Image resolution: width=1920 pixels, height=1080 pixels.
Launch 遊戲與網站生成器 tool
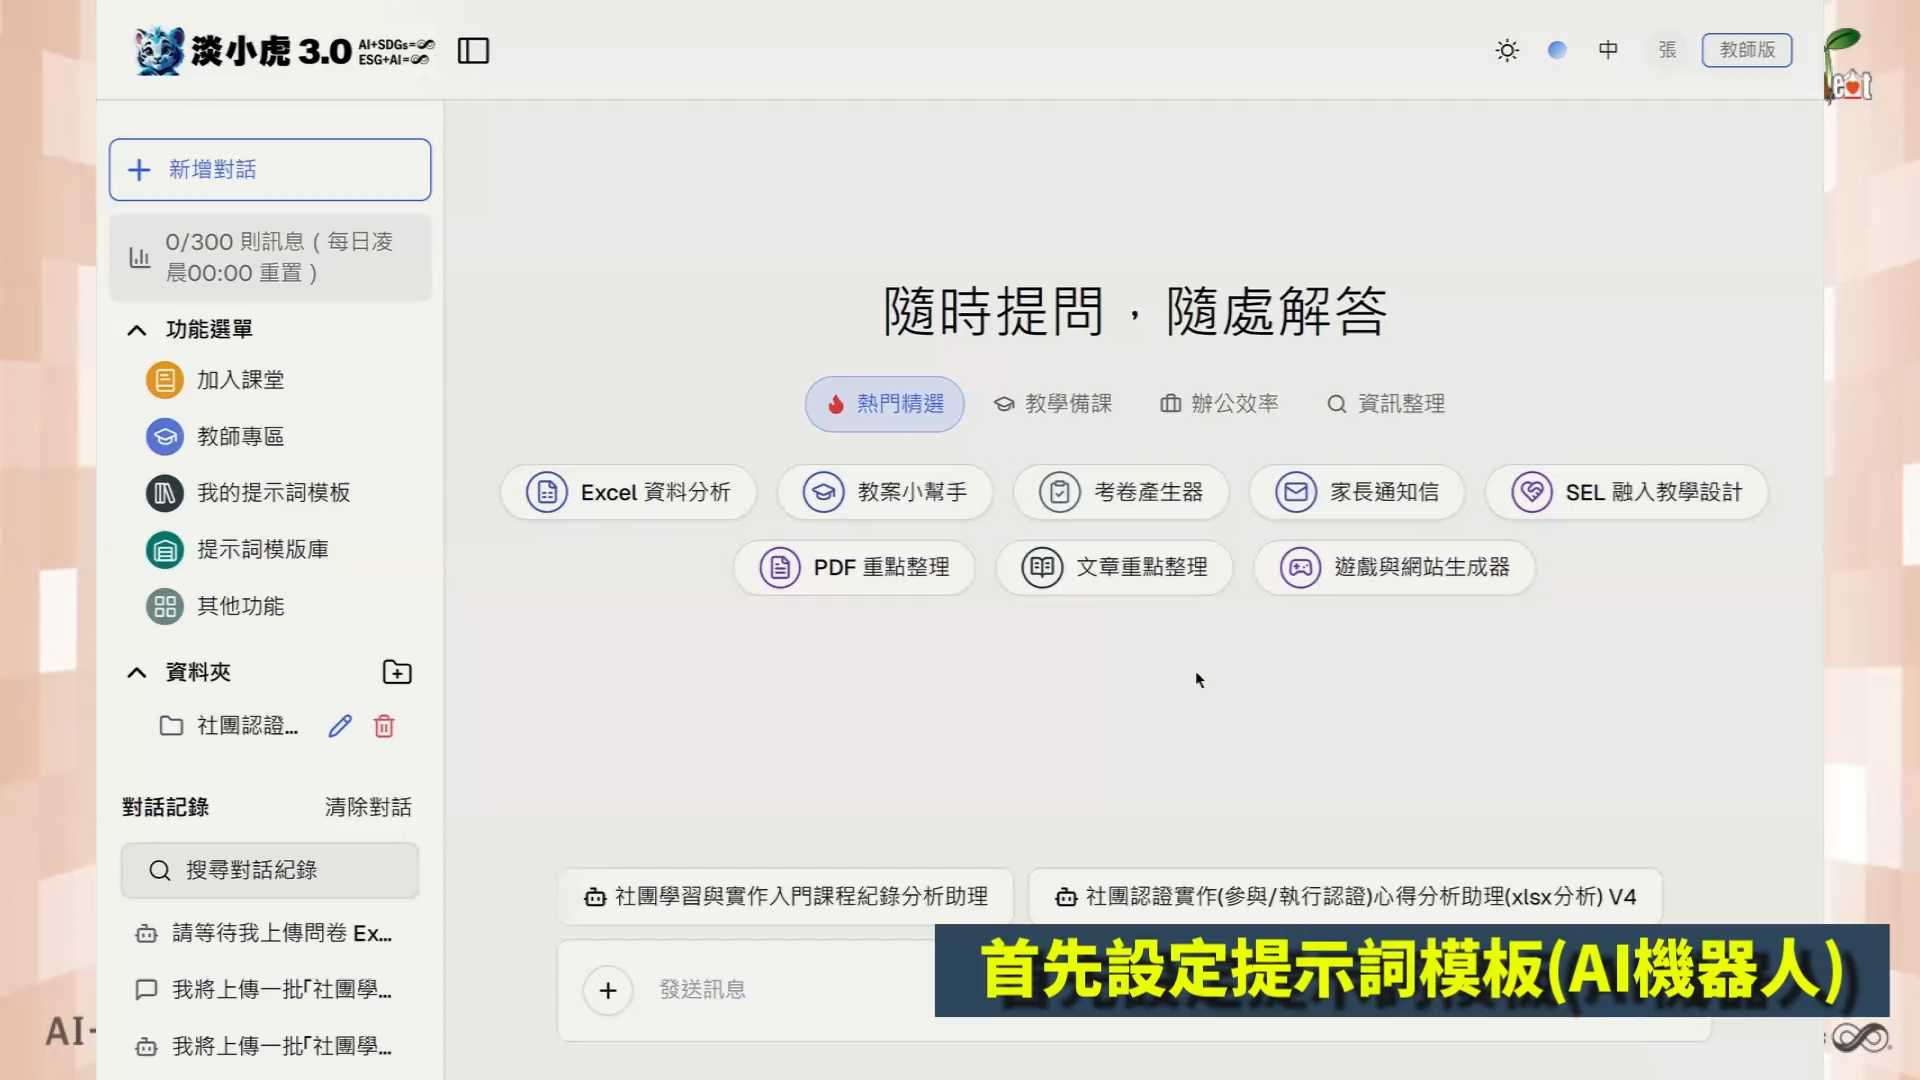tap(1395, 568)
